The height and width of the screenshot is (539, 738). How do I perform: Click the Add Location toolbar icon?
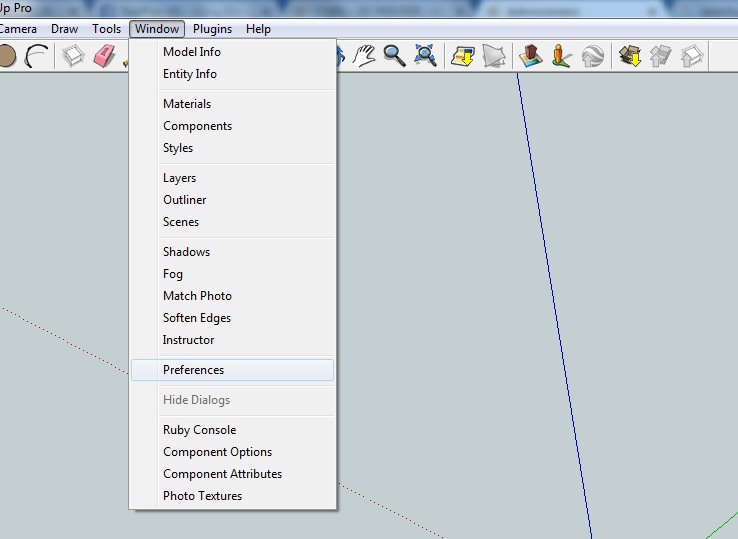pos(462,56)
